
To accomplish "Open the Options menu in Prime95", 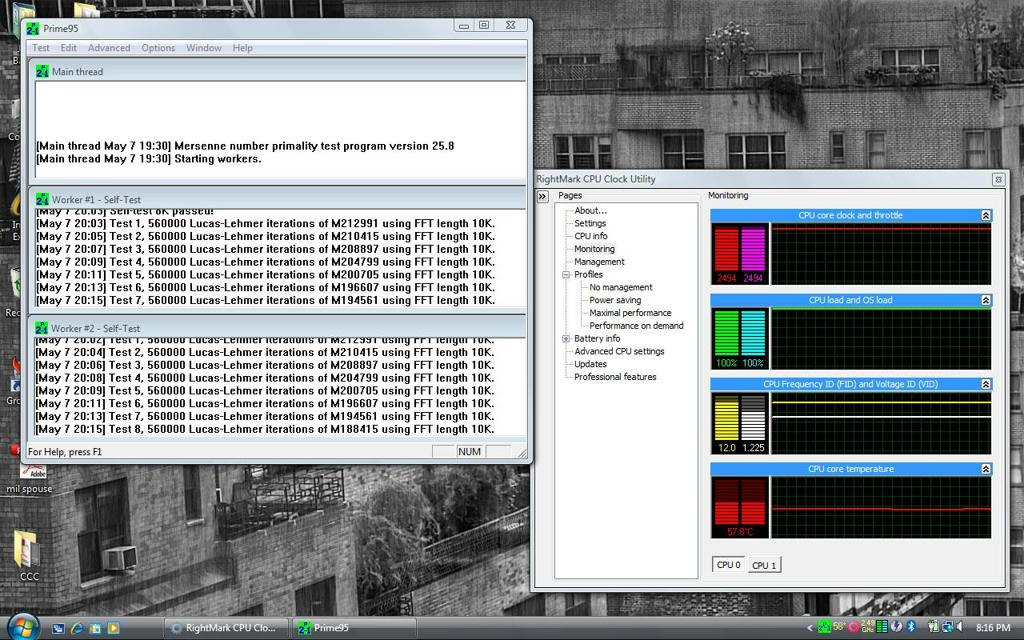I will coord(158,48).
